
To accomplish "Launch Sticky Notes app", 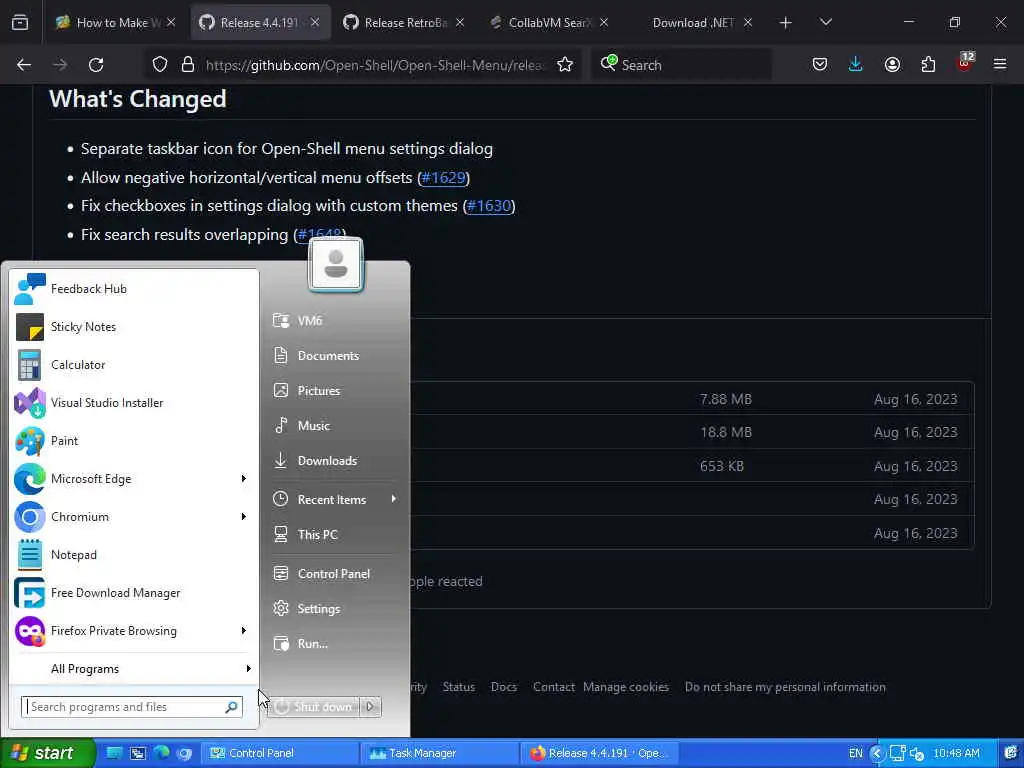I will pyautogui.click(x=134, y=327).
